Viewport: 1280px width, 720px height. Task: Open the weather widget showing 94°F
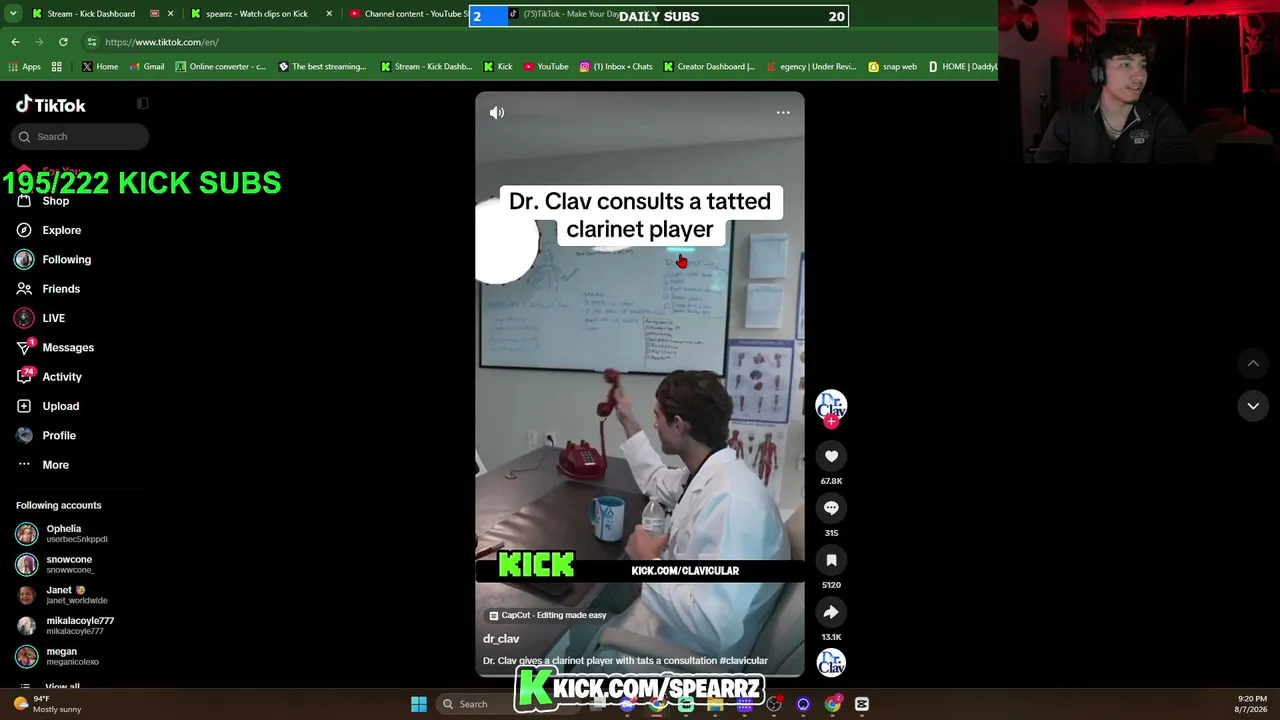[48, 704]
